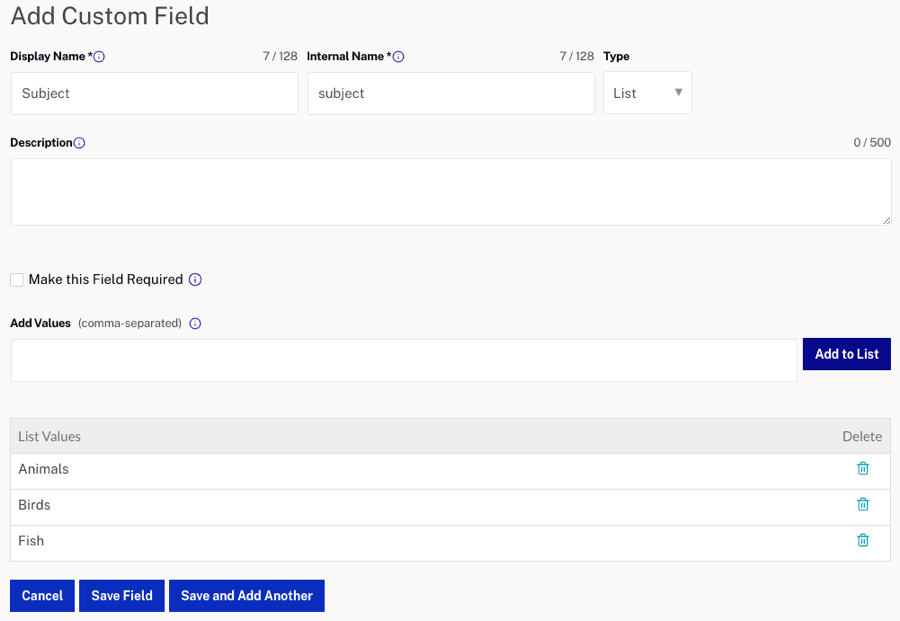Click the Add to List button

click(x=846, y=353)
